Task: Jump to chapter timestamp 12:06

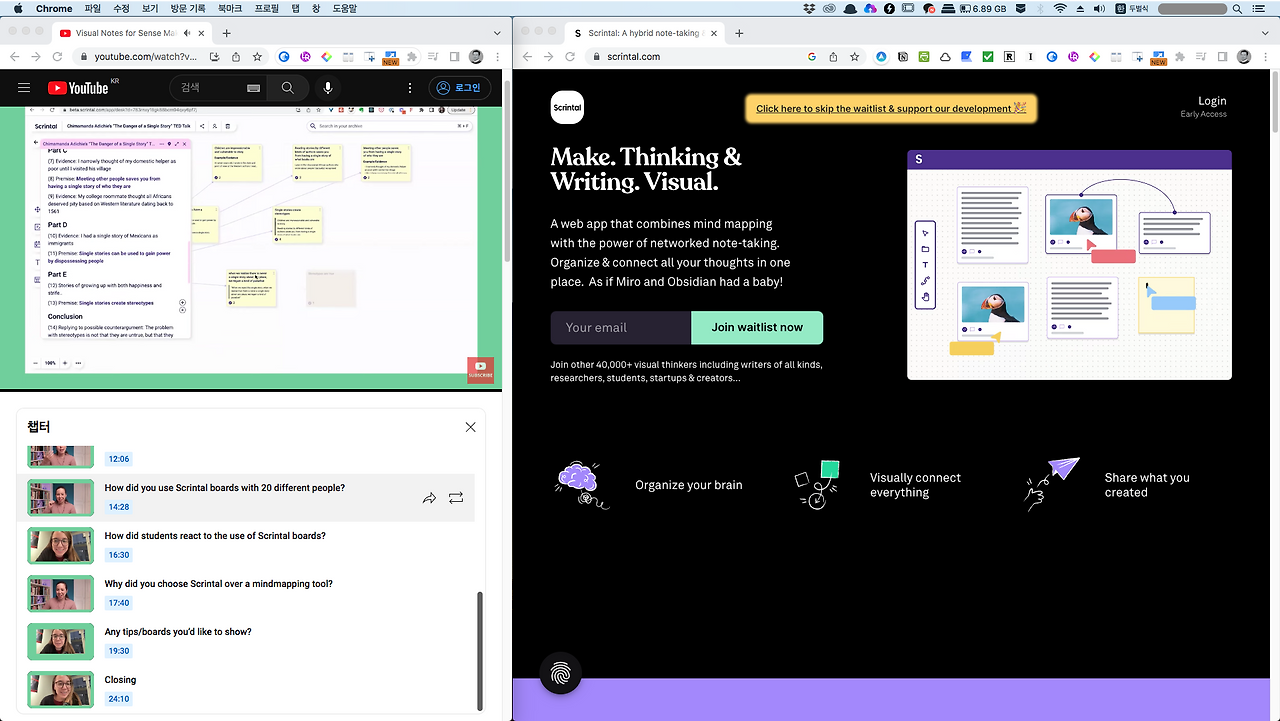Action: point(119,459)
